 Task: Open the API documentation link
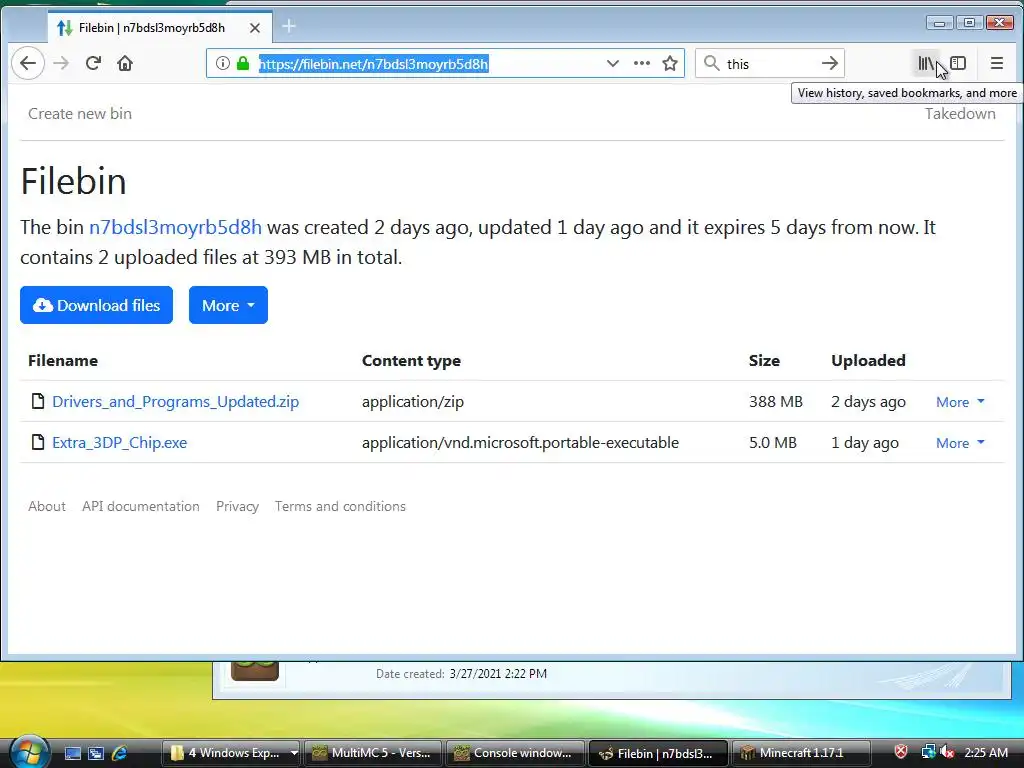141,506
